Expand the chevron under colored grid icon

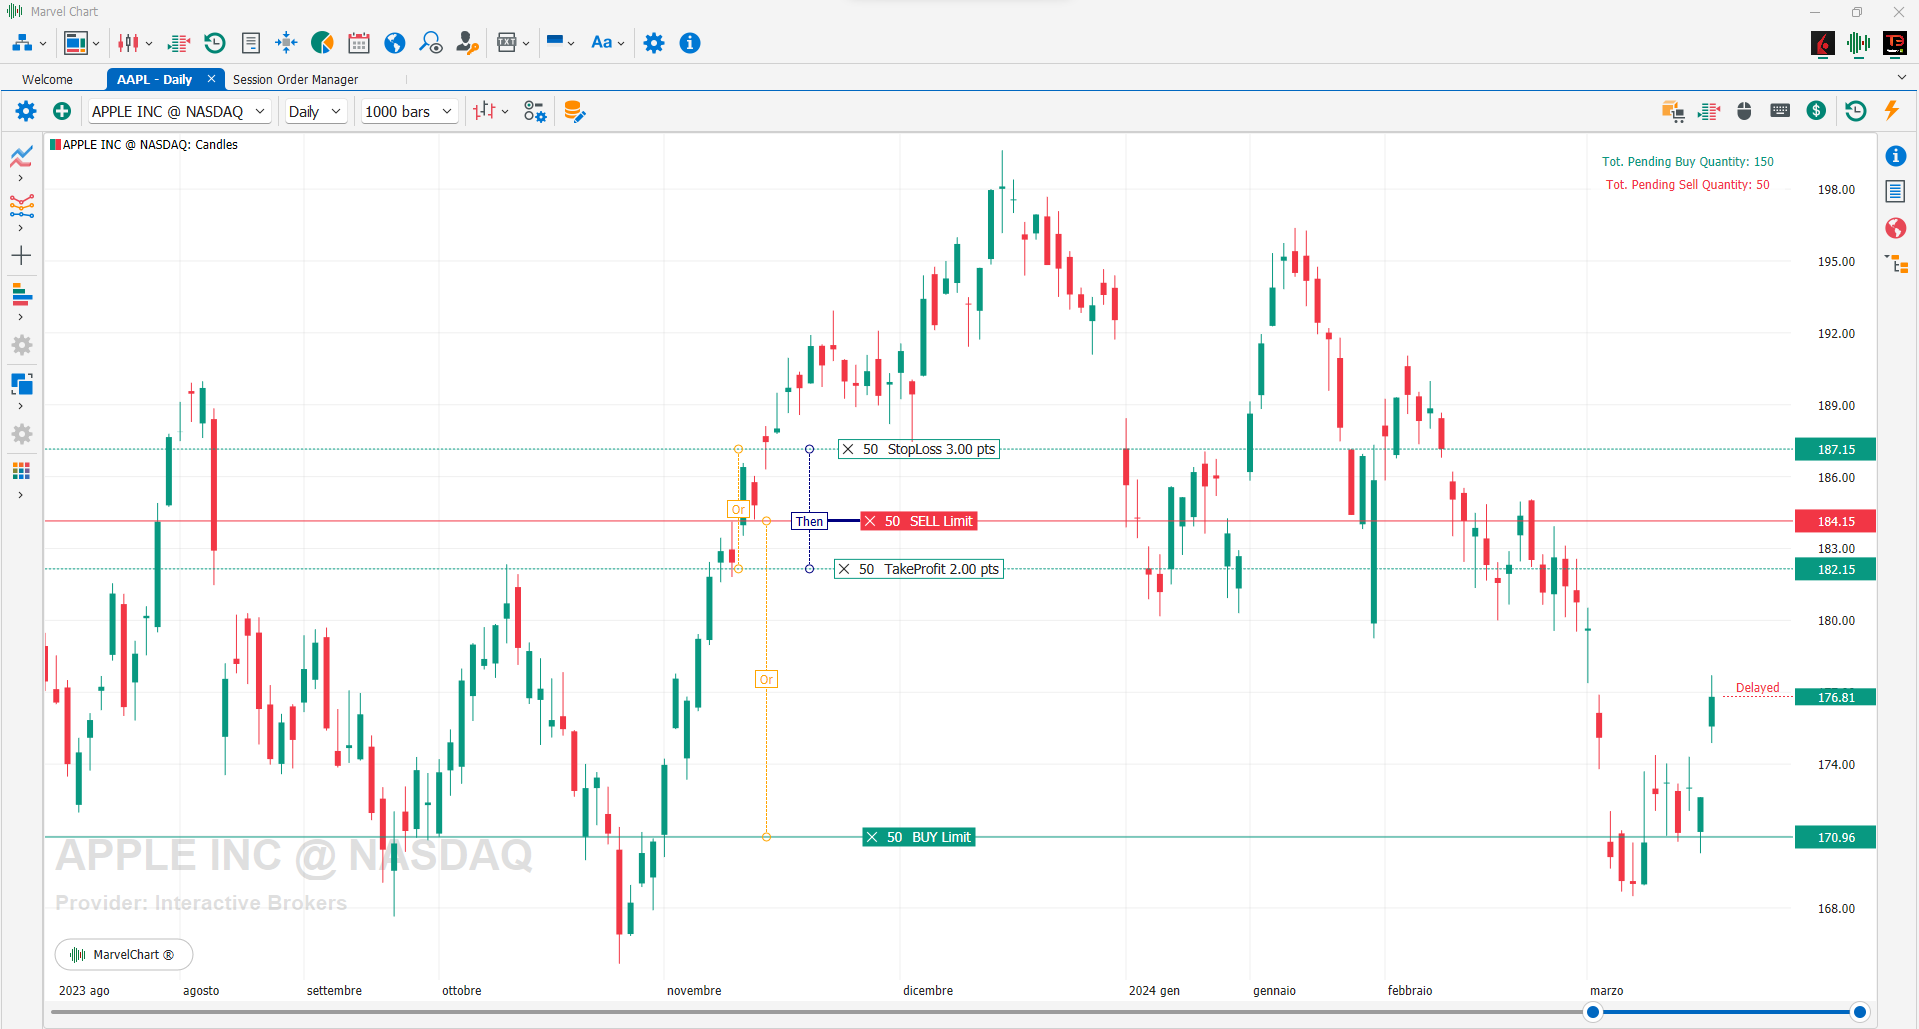tap(21, 495)
